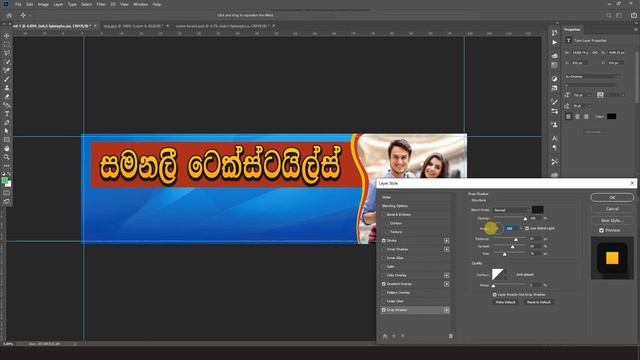Open the History panel icon
The width and height of the screenshot is (640, 360).
[554, 33]
